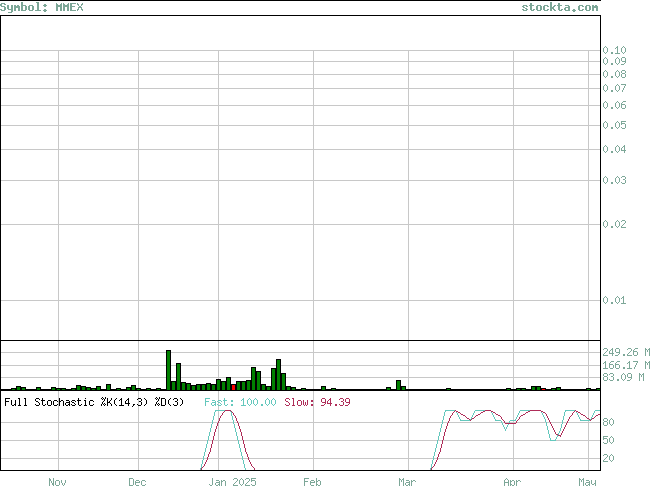Click the late-February volume spike bar

[x=399, y=385]
